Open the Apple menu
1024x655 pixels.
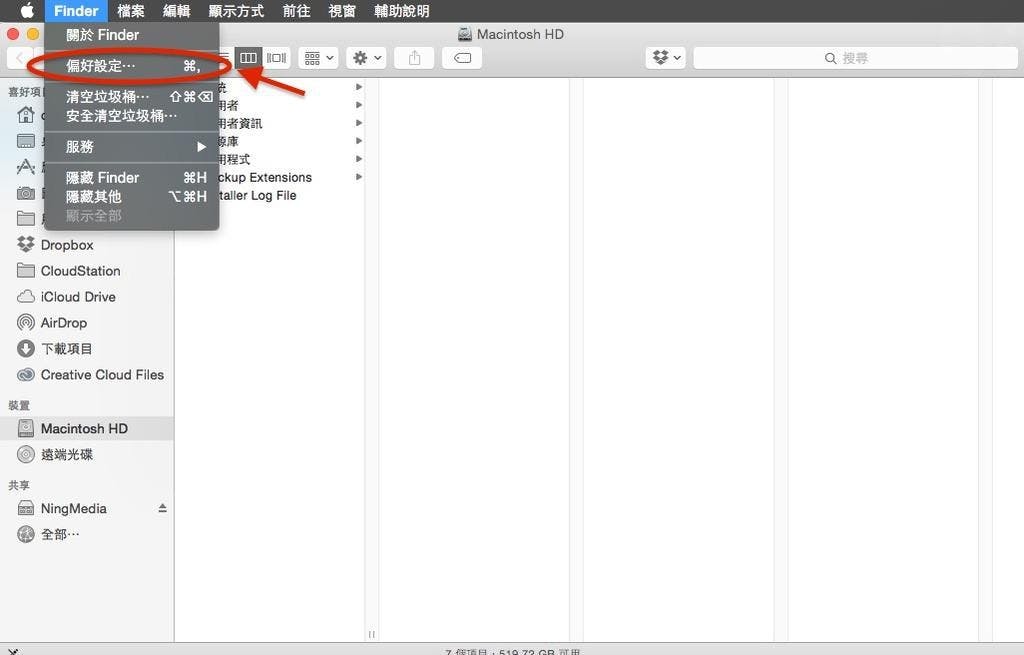pyautogui.click(x=27, y=10)
